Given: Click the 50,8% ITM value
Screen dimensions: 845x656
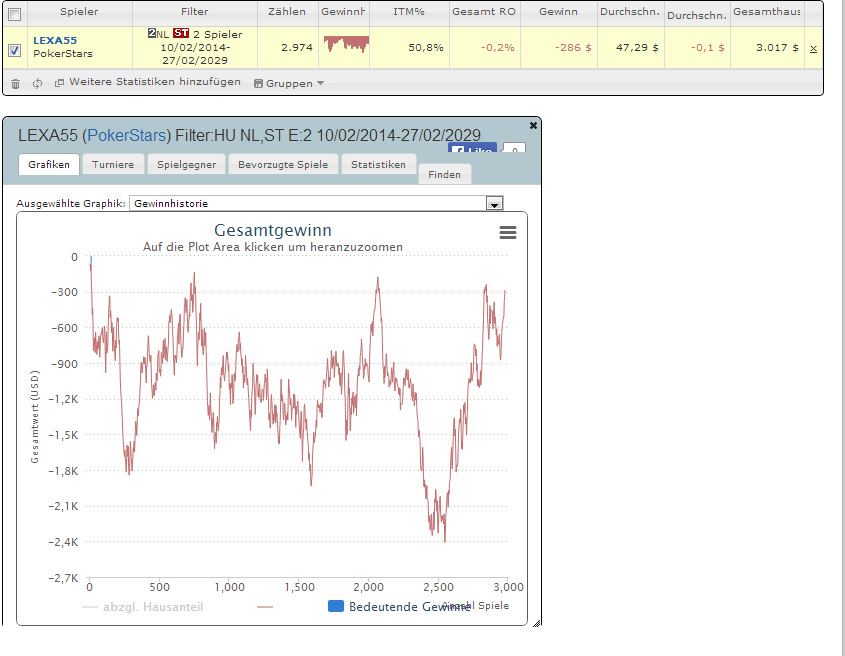Looking at the screenshot, I should tap(426, 48).
